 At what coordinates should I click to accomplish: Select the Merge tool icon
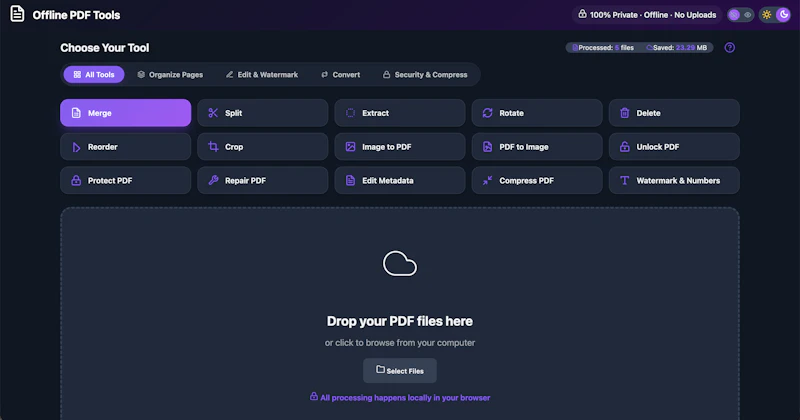point(76,113)
